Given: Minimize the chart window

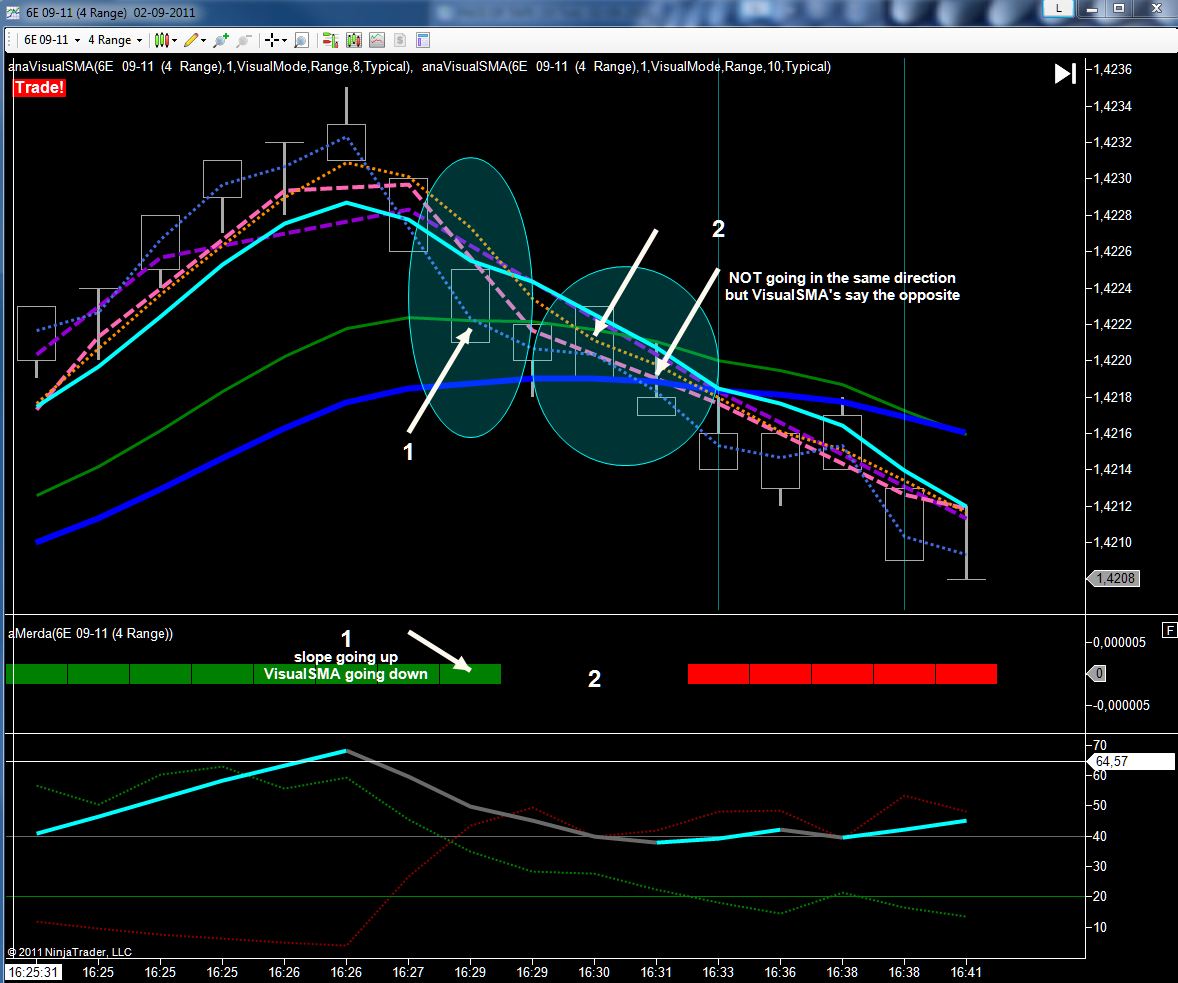Looking at the screenshot, I should pyautogui.click(x=1092, y=8).
